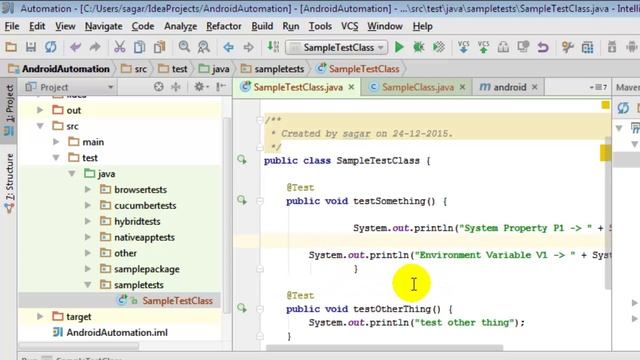
Task: Expand the cucumbertests package
Action: (88, 205)
